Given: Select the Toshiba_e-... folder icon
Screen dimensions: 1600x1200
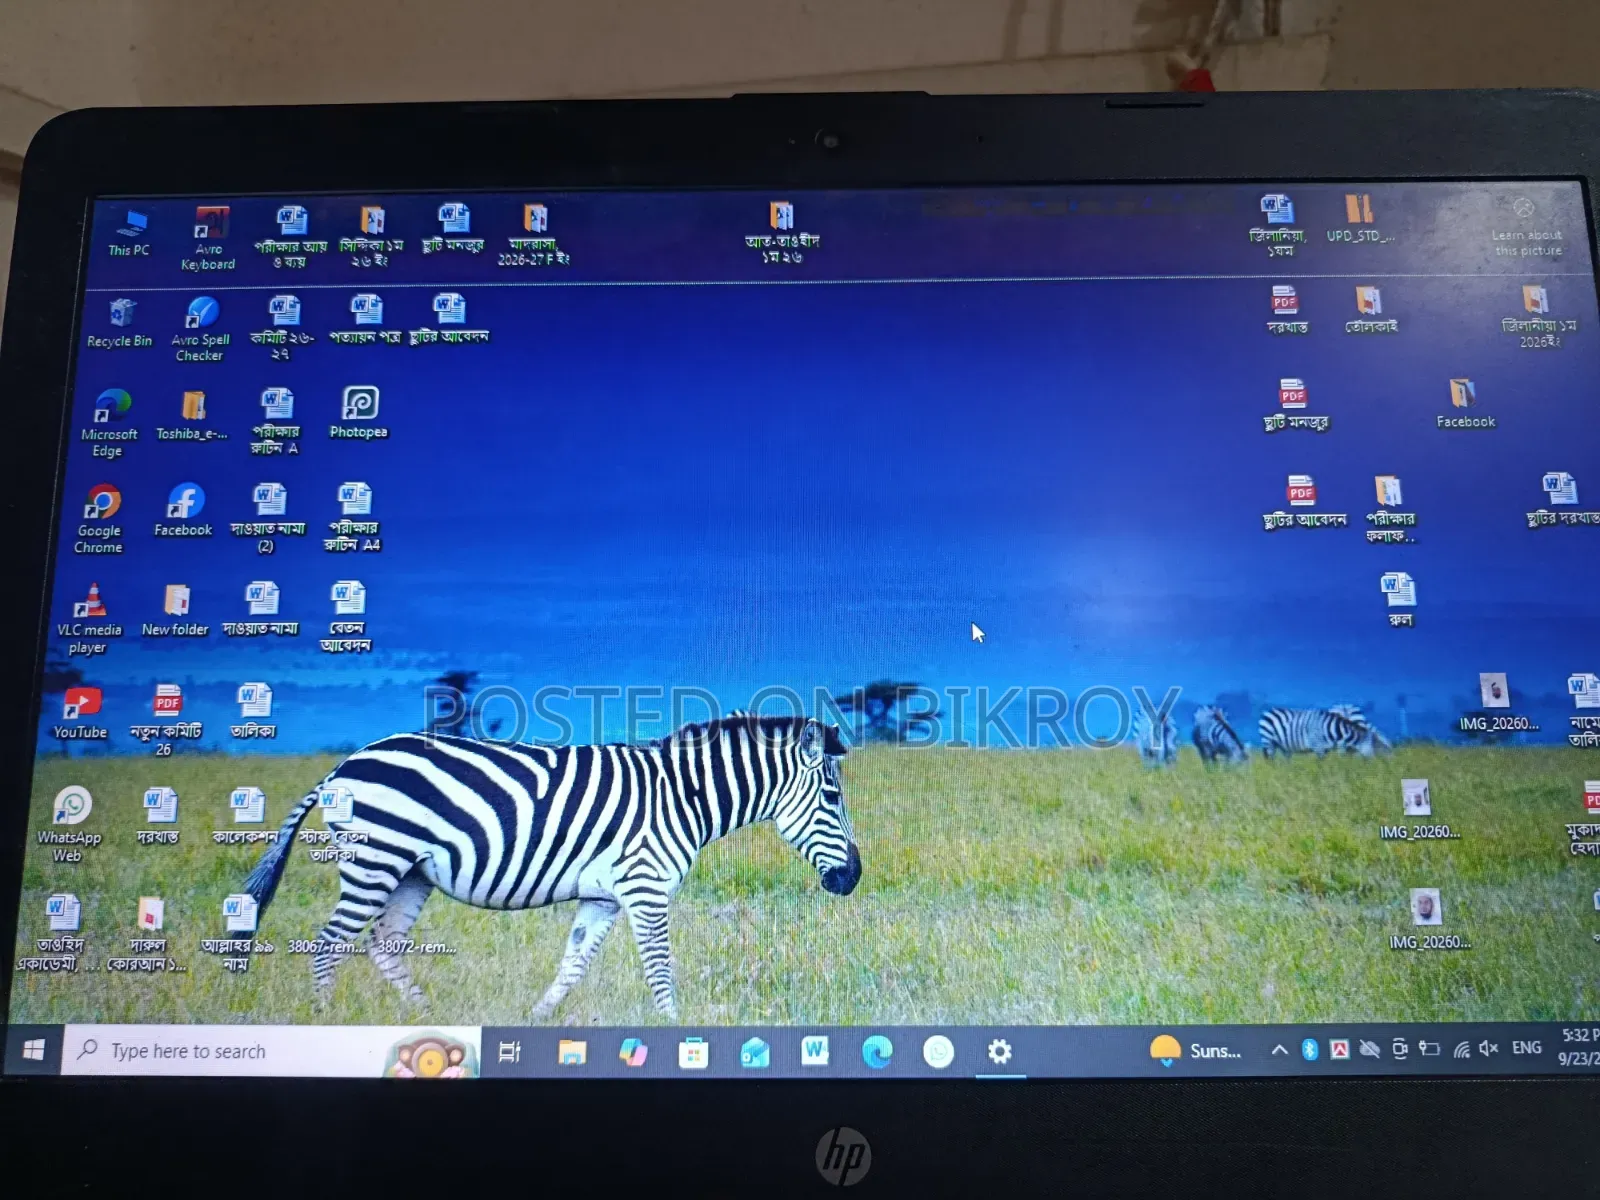Looking at the screenshot, I should point(192,415).
